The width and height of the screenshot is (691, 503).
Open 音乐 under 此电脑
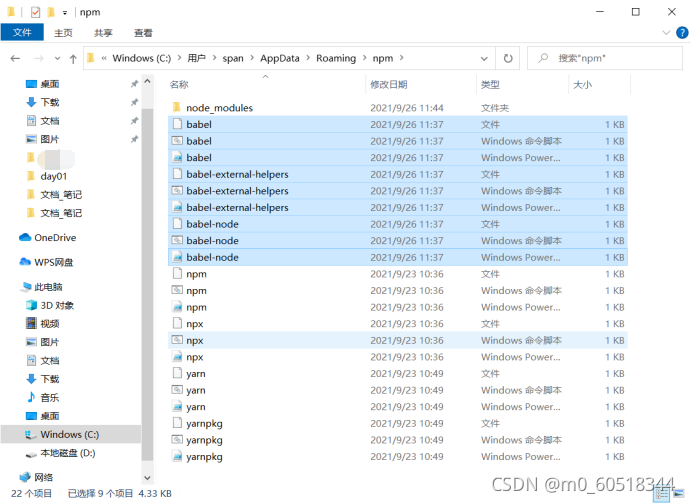tap(49, 398)
